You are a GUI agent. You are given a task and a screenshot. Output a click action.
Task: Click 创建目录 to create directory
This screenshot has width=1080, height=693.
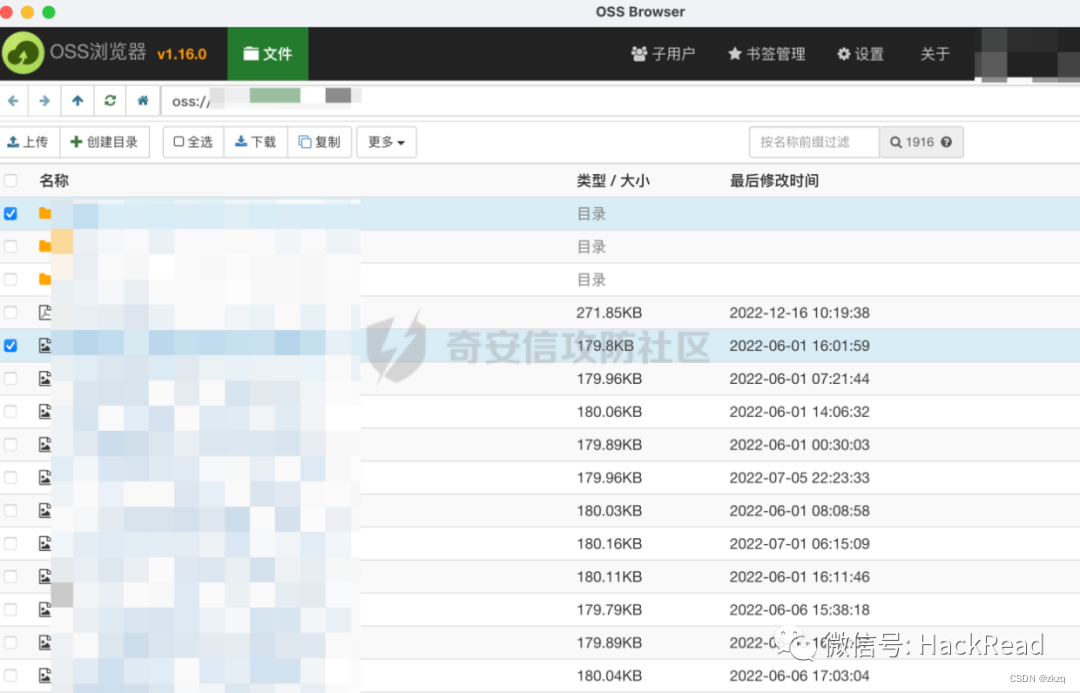point(105,142)
